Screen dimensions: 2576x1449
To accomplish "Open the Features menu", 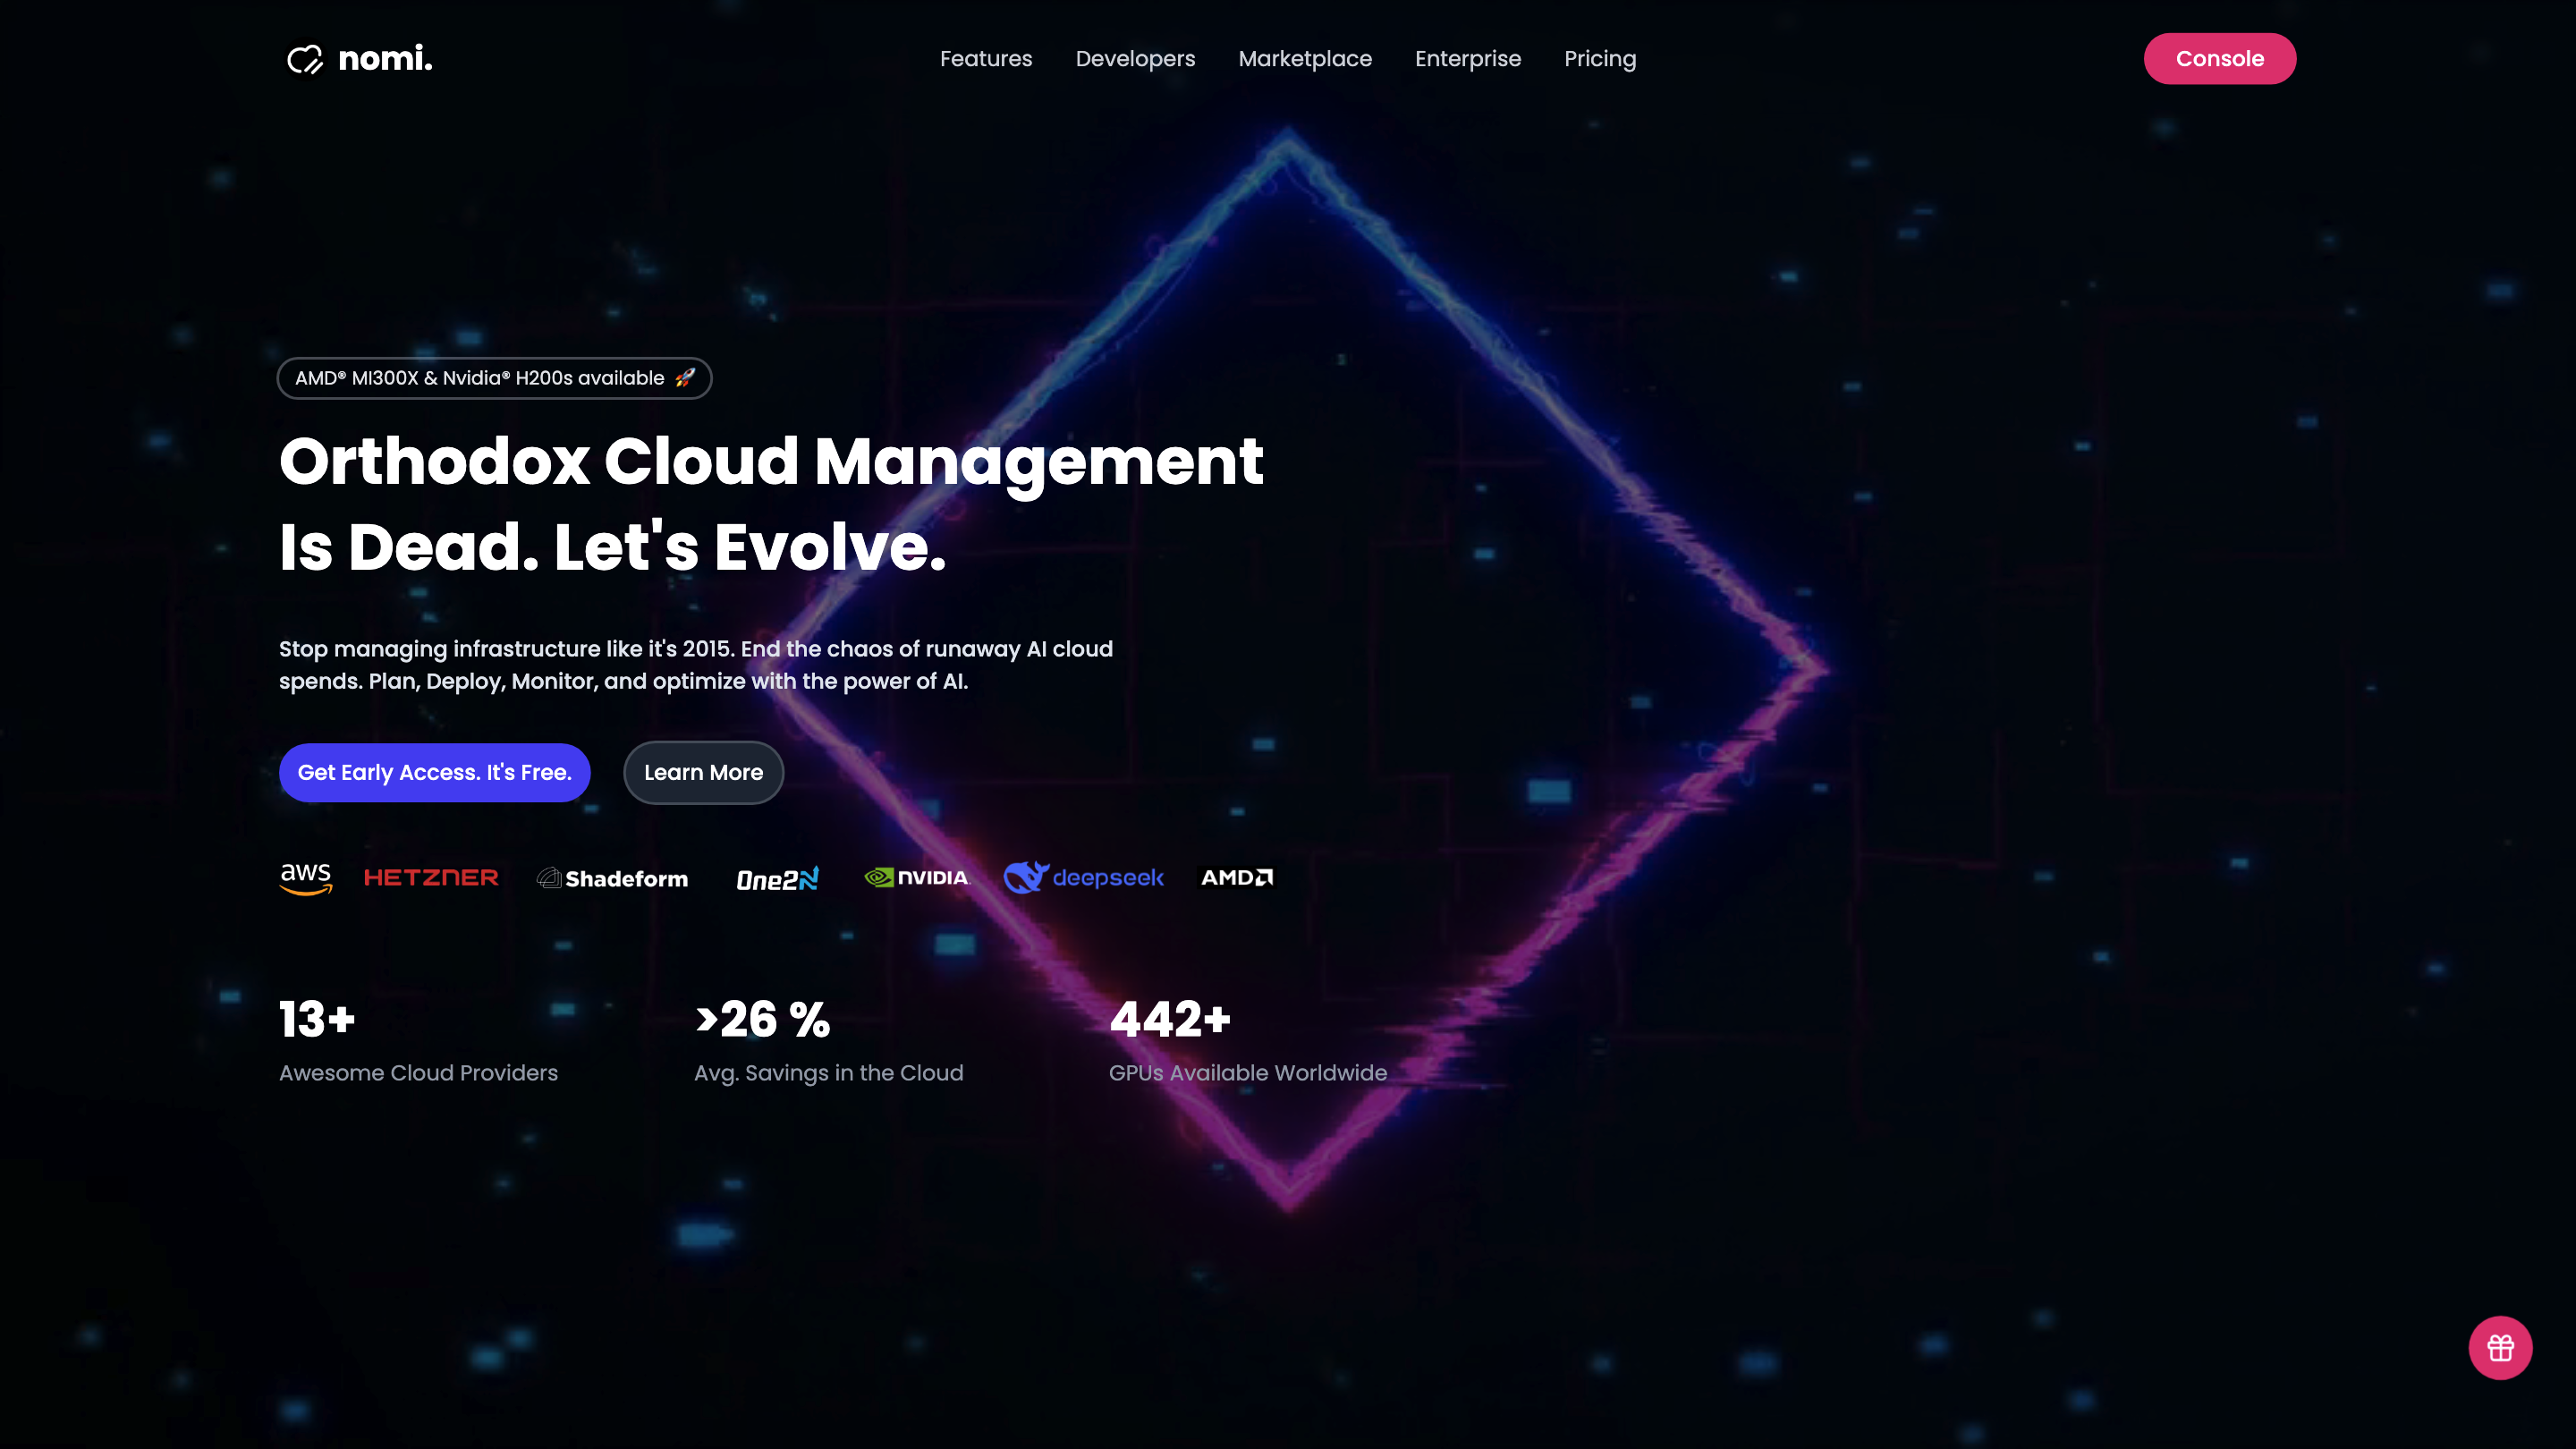I will click(x=986, y=58).
